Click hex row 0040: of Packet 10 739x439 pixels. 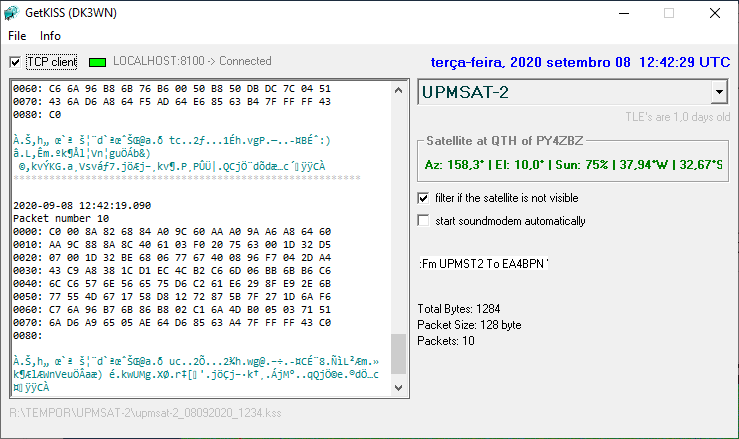172,283
